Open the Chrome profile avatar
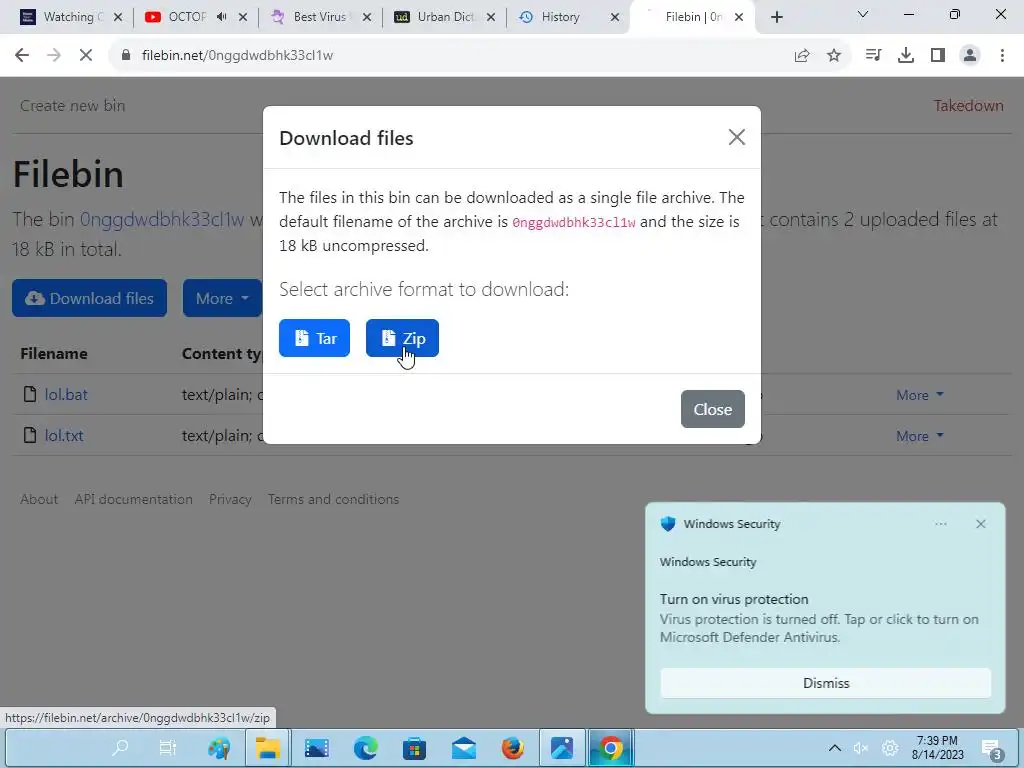 click(x=970, y=56)
